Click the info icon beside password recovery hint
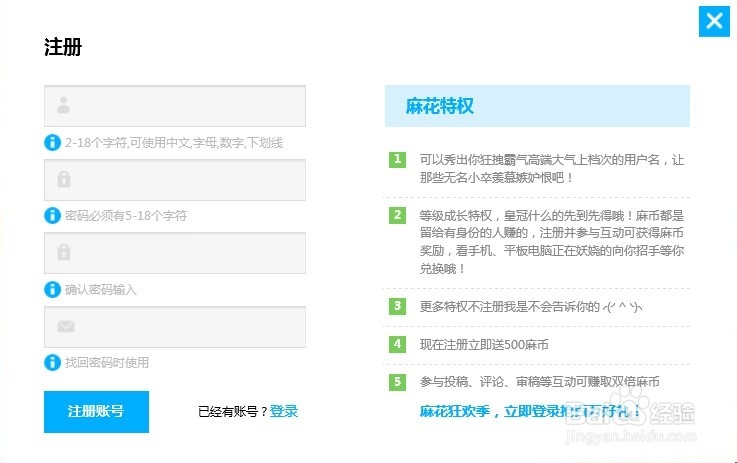This screenshot has width=737, height=463. coord(53,362)
